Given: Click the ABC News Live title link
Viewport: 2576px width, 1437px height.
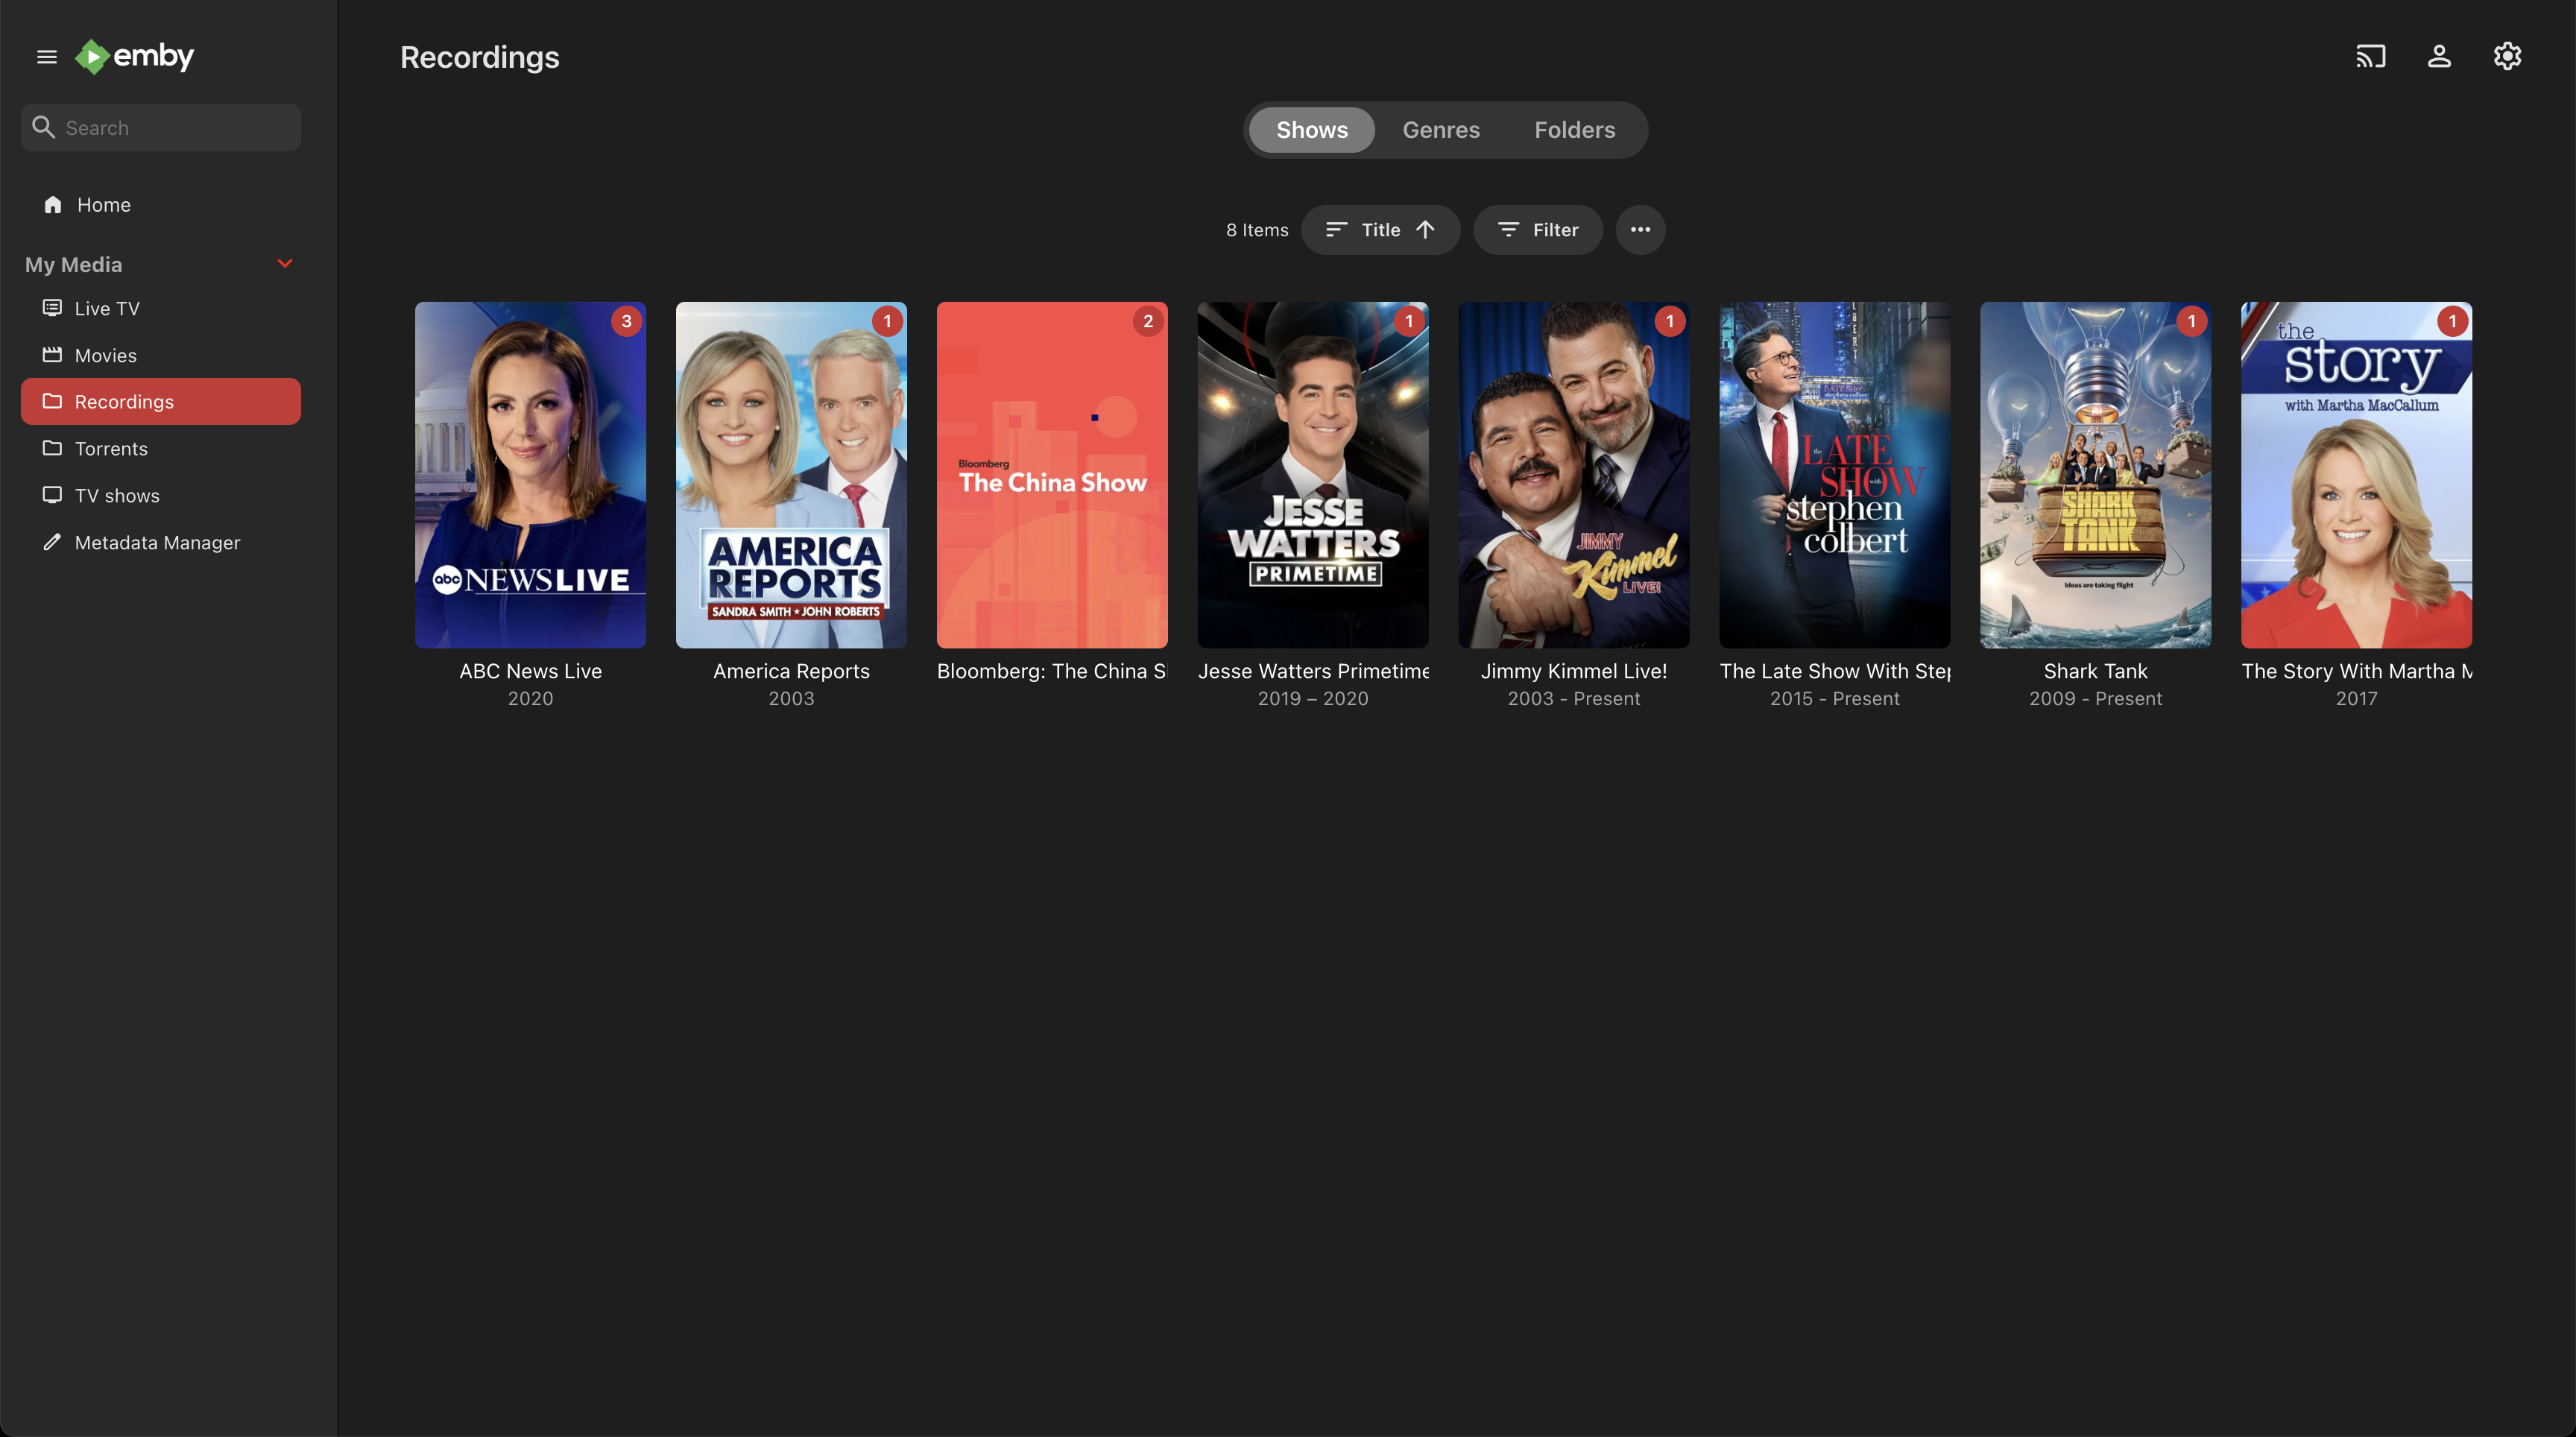Looking at the screenshot, I should [x=530, y=671].
